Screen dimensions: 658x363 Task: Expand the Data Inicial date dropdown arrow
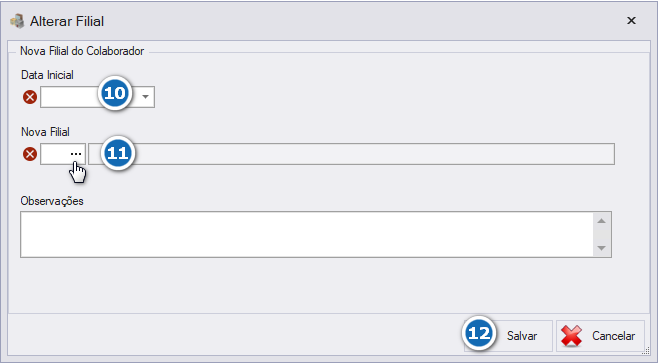click(145, 97)
